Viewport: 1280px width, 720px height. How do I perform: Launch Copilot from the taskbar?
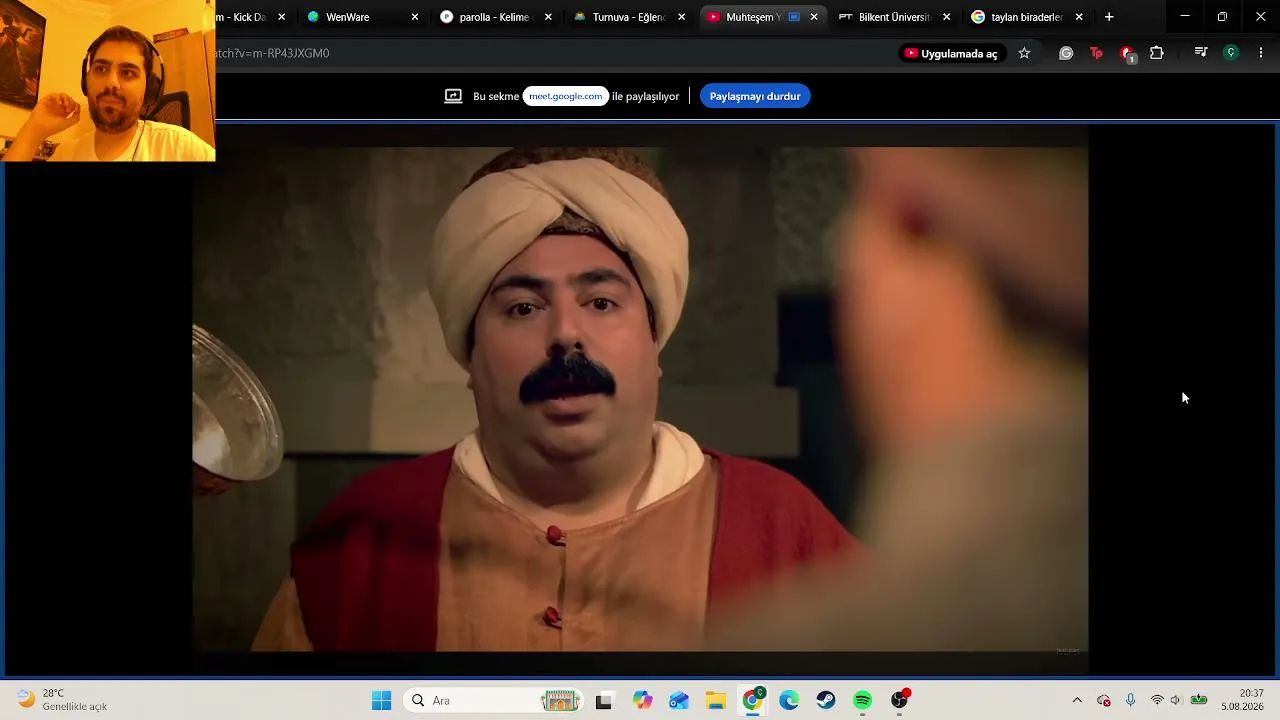[642, 700]
